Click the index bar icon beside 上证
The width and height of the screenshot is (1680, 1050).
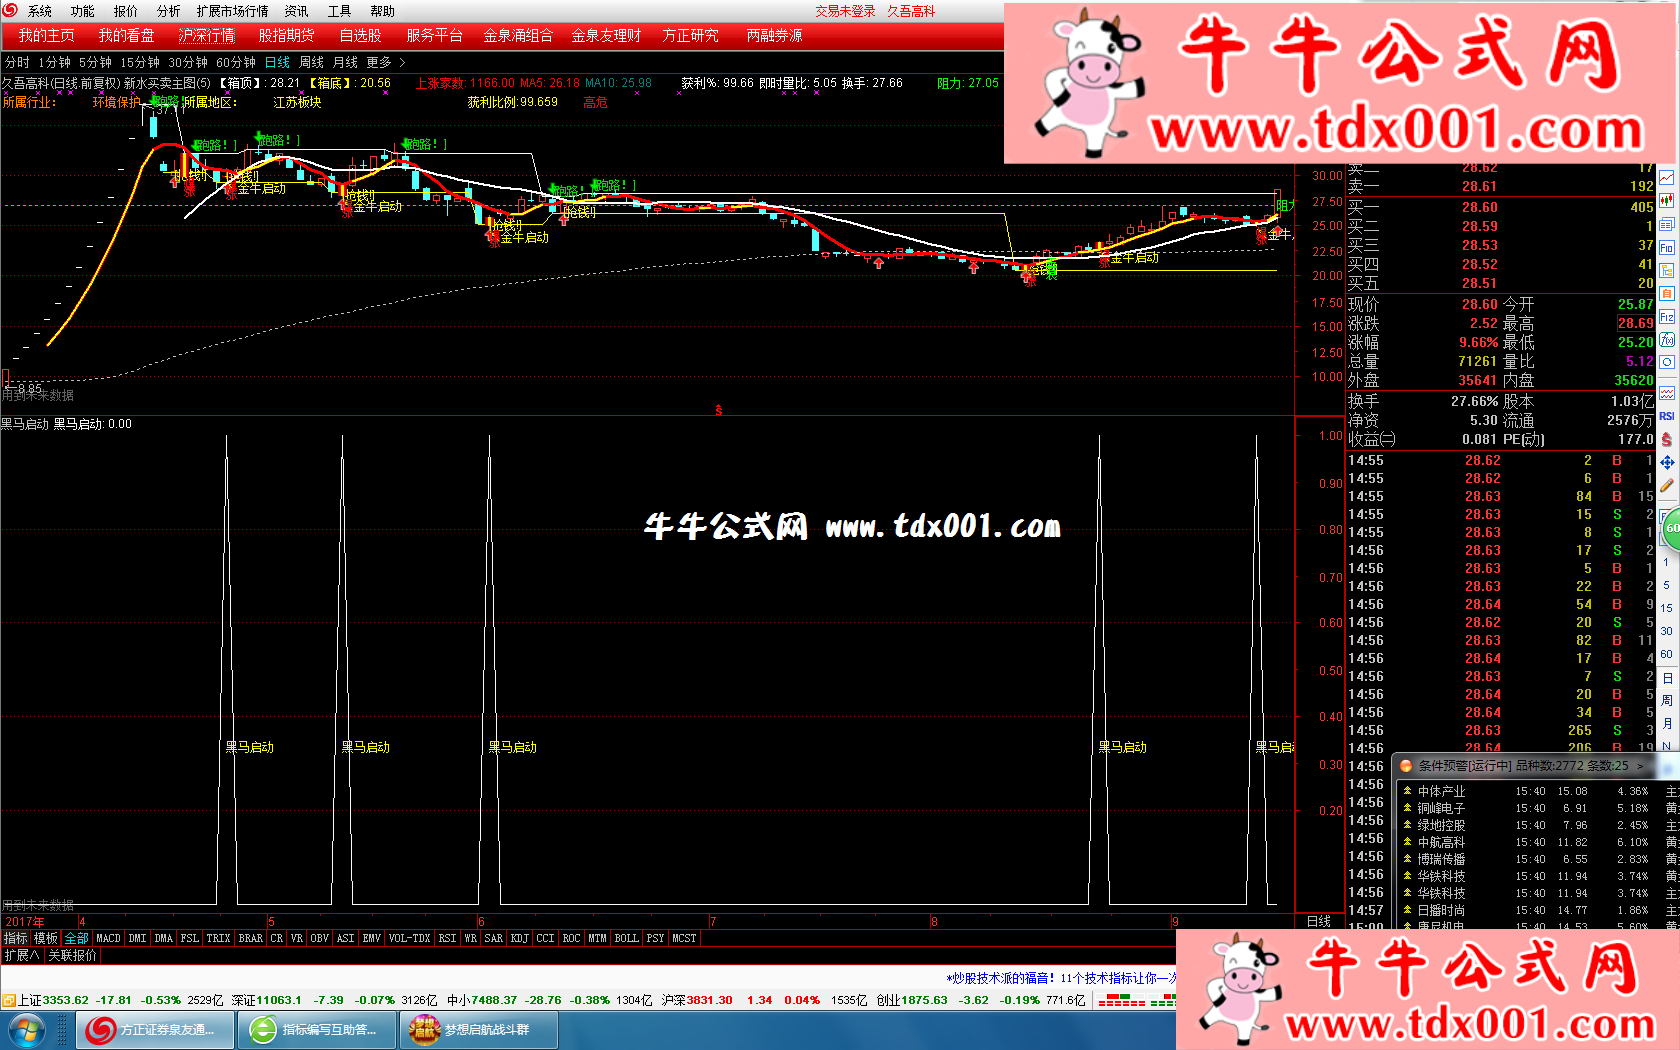coord(8,1000)
